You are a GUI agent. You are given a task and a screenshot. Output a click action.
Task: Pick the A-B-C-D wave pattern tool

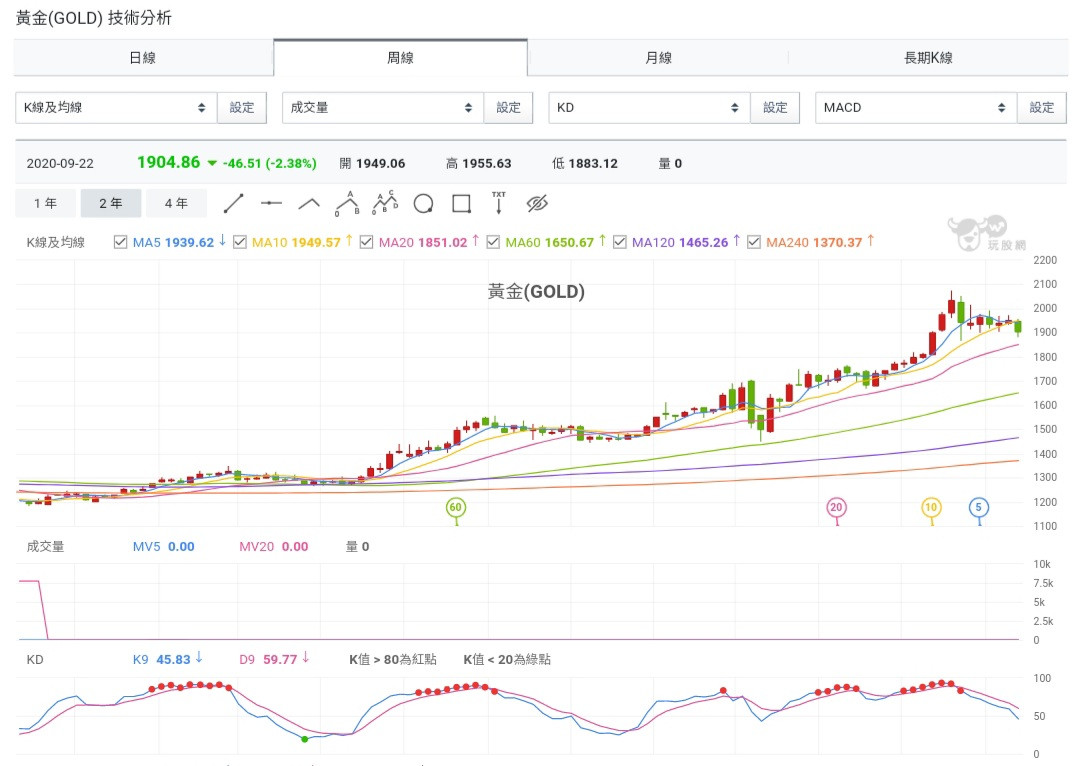coord(385,203)
